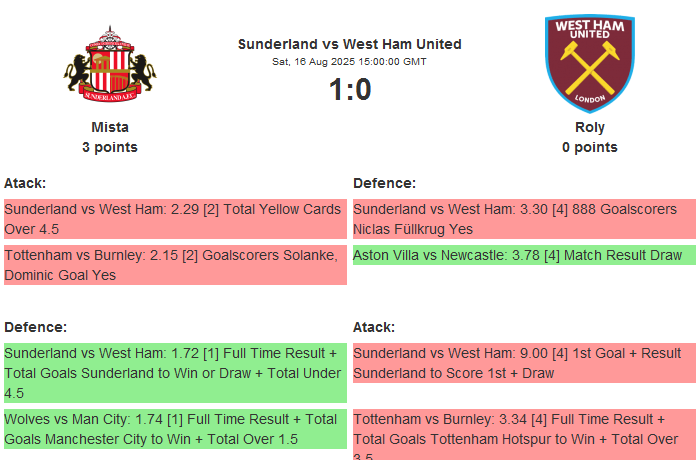Select the Niclas Füllkrug Goalscorers bet
This screenshot has width=700, height=460.
[x=524, y=219]
